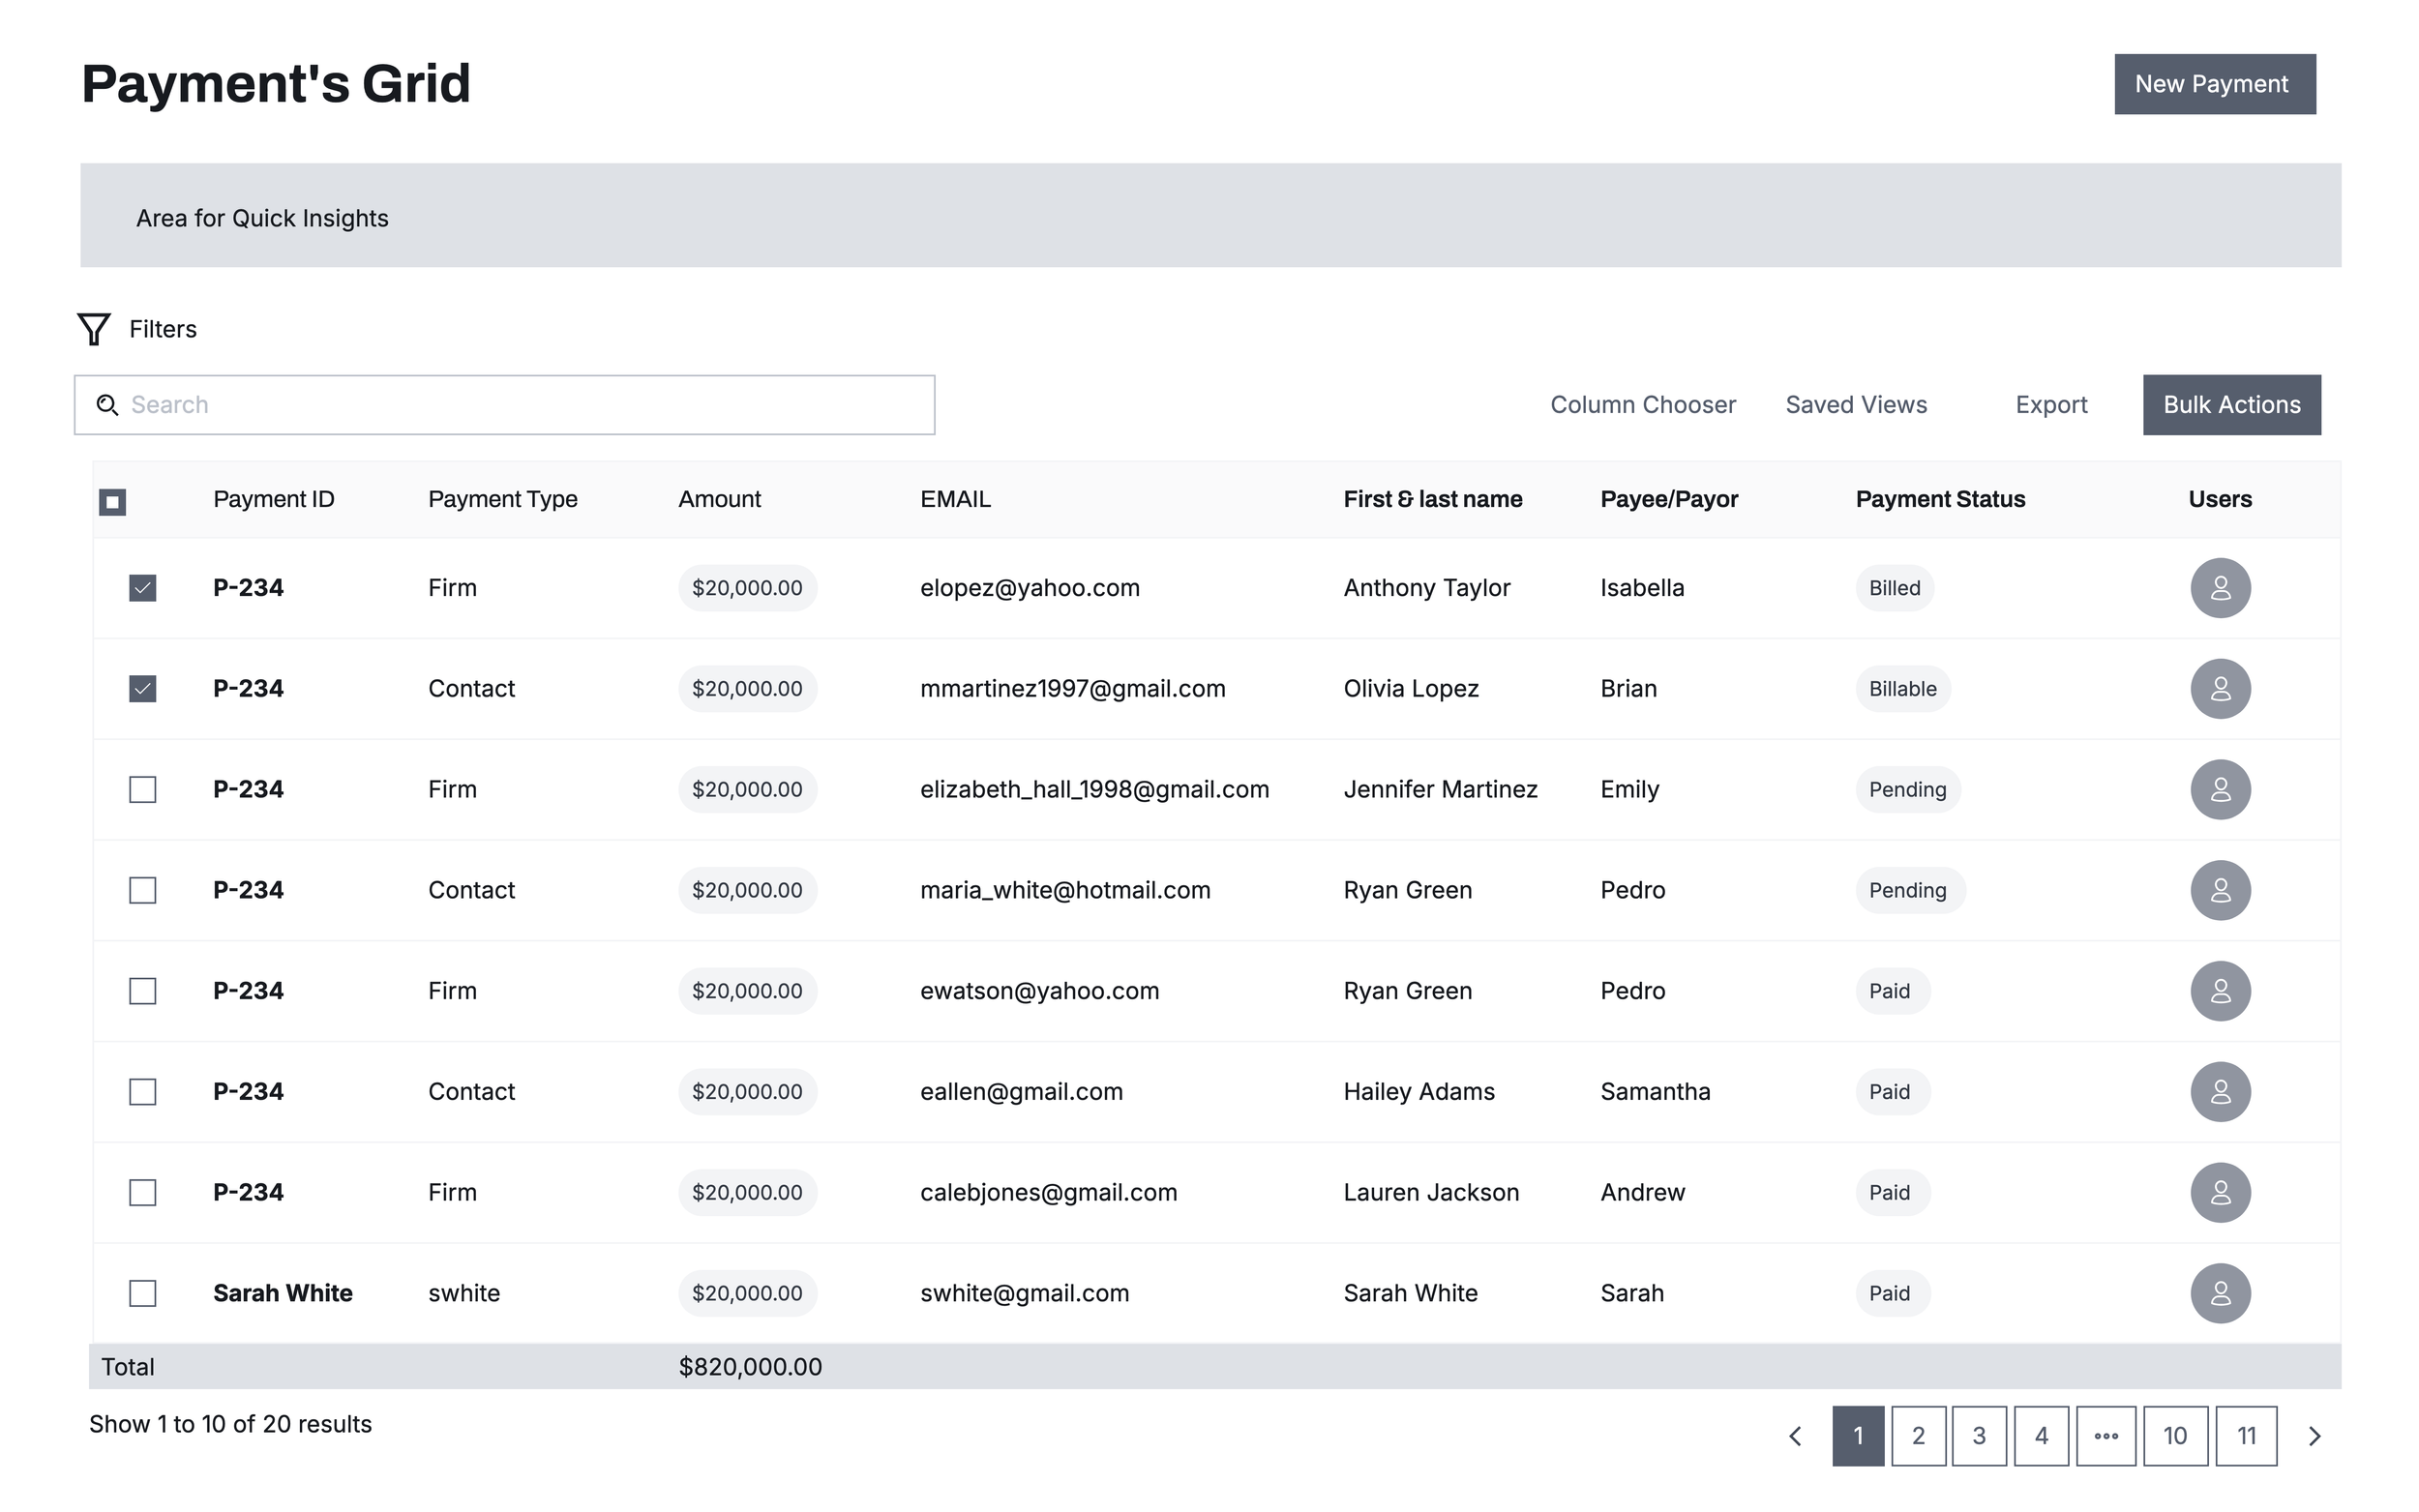2419x1512 pixels.
Task: Click the pagination ellipsis button
Action: click(x=2105, y=1436)
